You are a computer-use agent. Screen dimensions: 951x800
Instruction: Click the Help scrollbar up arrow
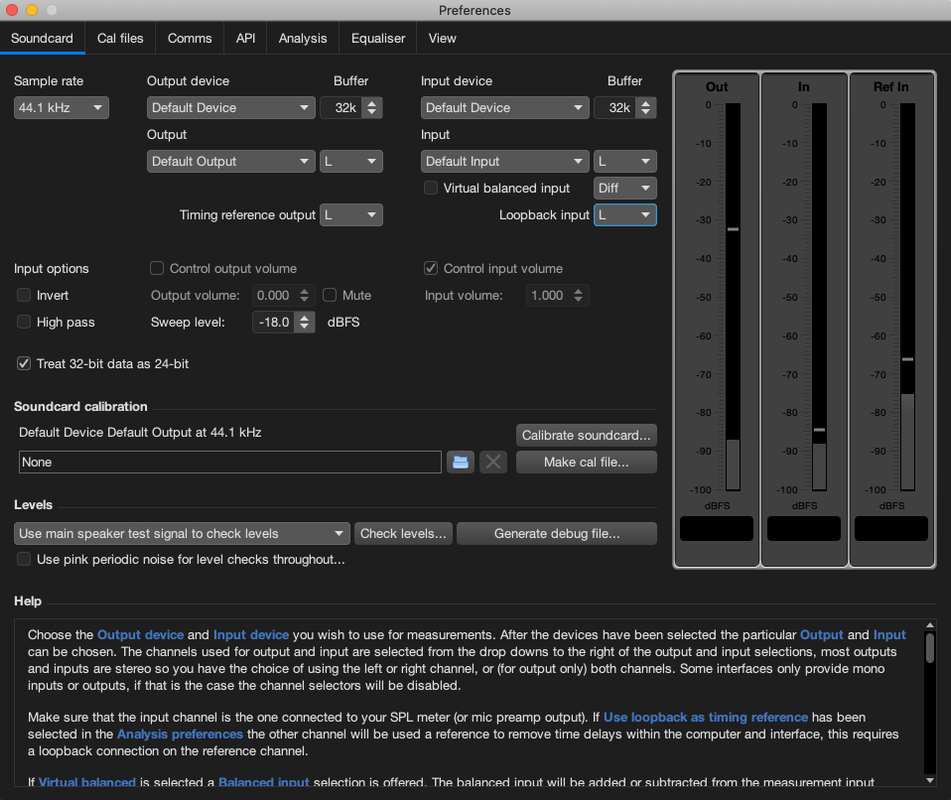[930, 625]
